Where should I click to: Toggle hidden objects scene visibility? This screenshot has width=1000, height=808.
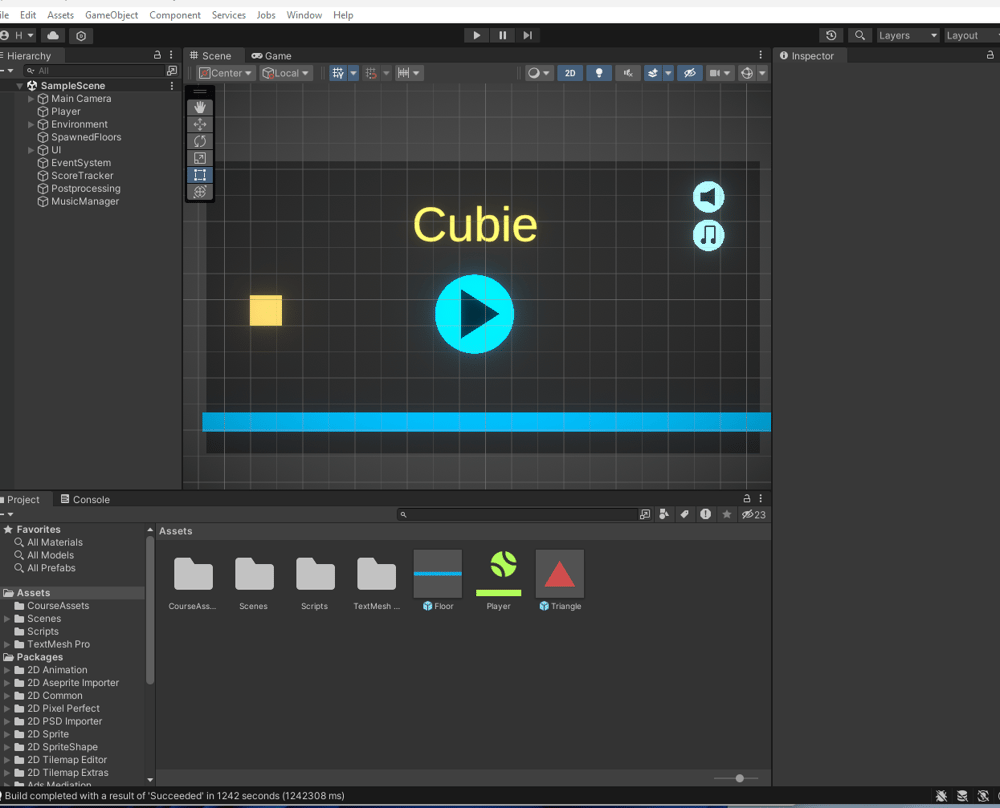click(x=689, y=73)
